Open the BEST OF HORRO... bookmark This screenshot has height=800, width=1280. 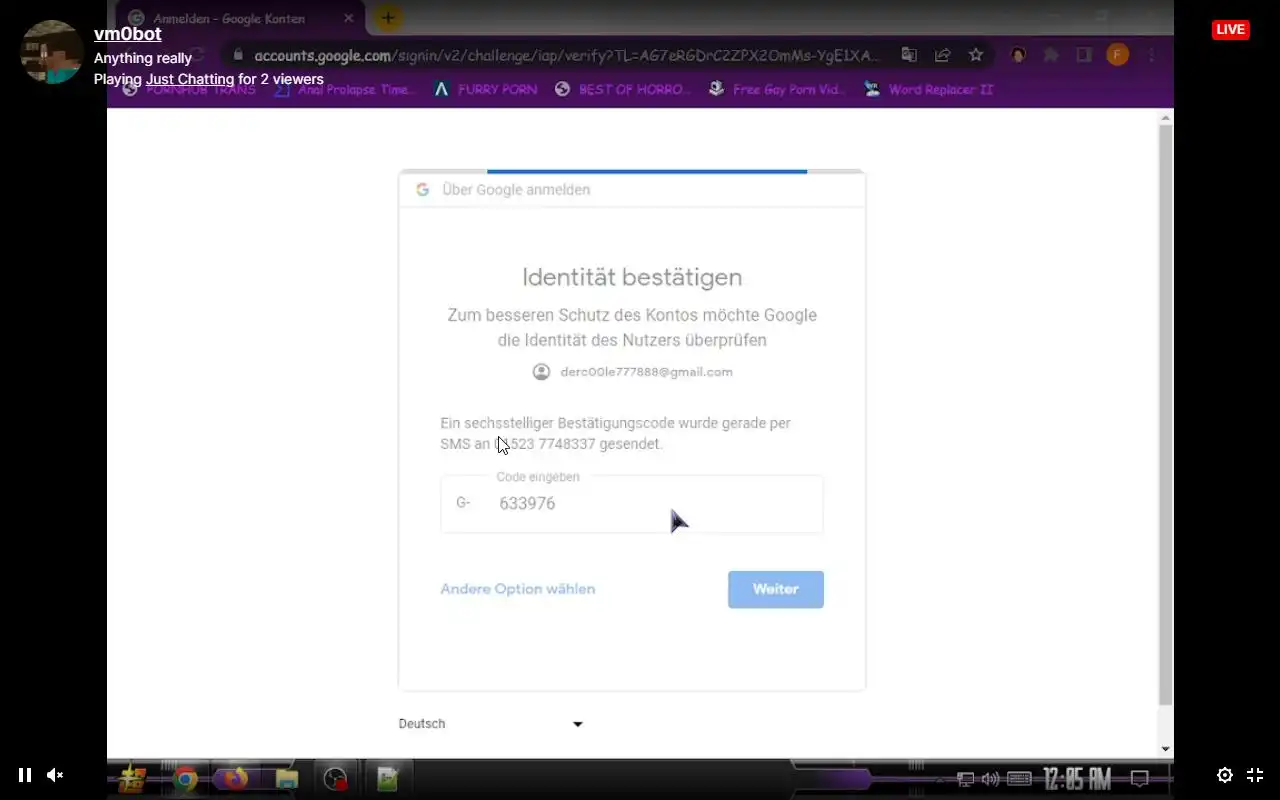623,89
